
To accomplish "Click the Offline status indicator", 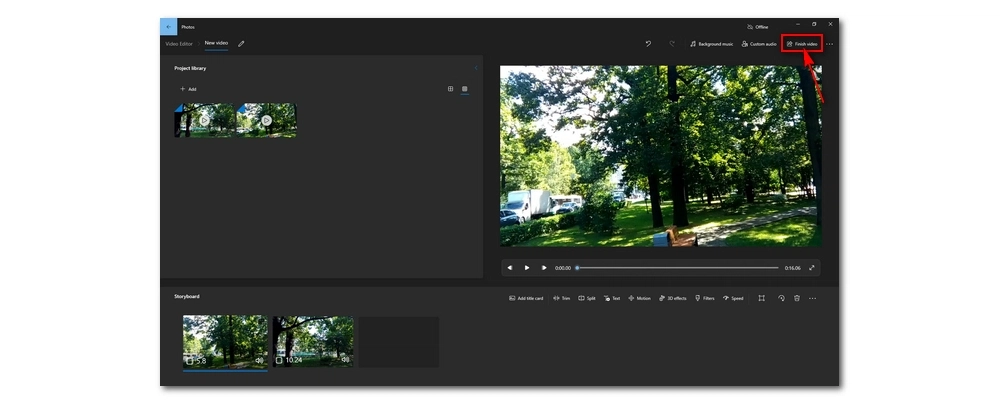I will [x=758, y=27].
